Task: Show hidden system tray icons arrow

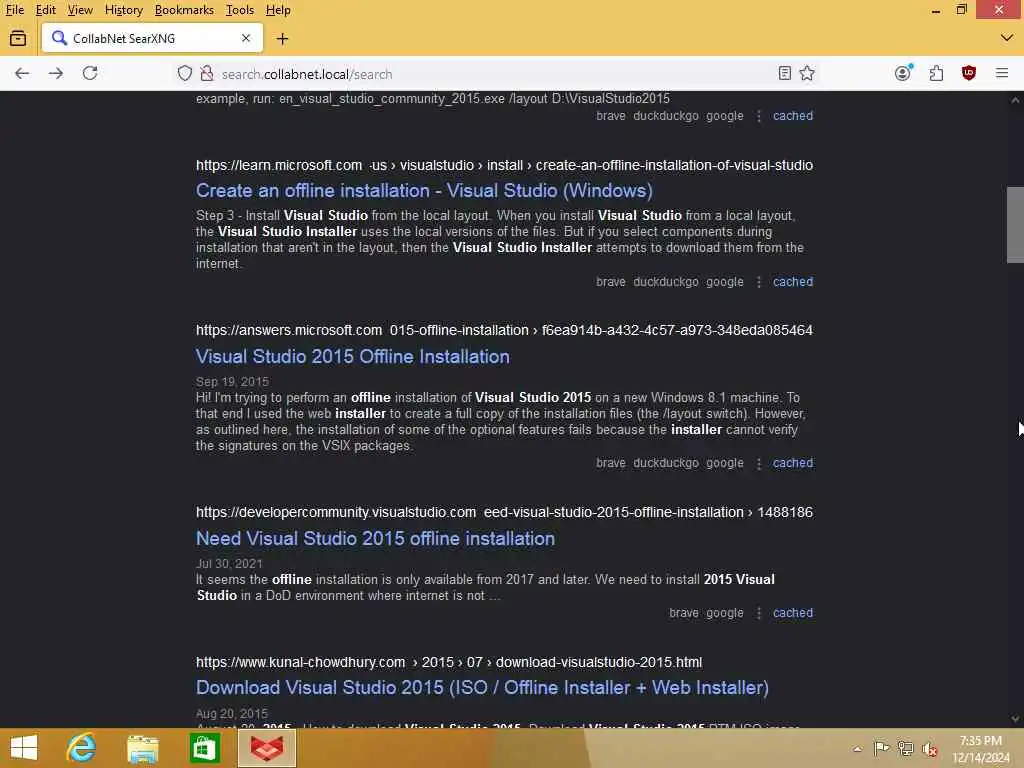Action: (857, 749)
